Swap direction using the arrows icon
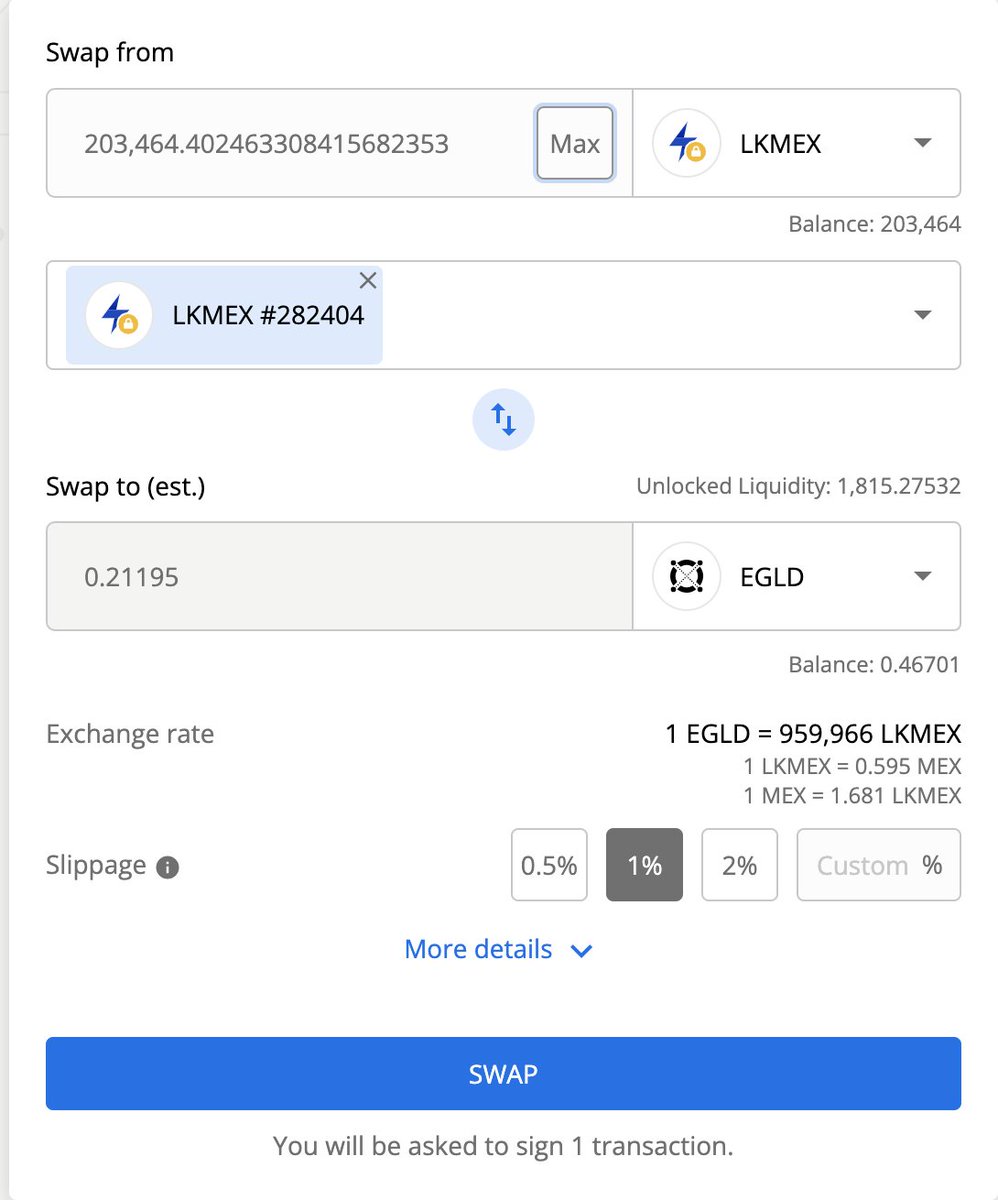The height and width of the screenshot is (1200, 998). click(503, 419)
